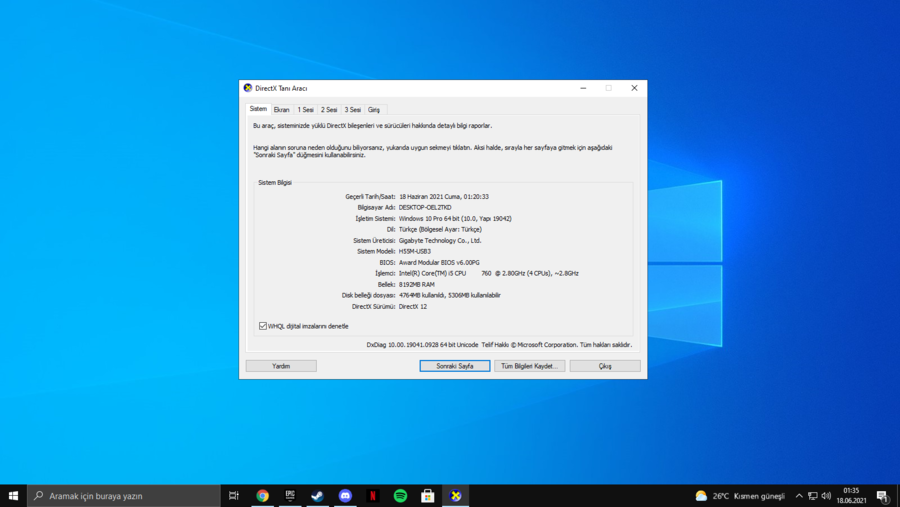Open Discord from the taskbar
Viewport: 900px width, 507px height.
[x=345, y=496]
